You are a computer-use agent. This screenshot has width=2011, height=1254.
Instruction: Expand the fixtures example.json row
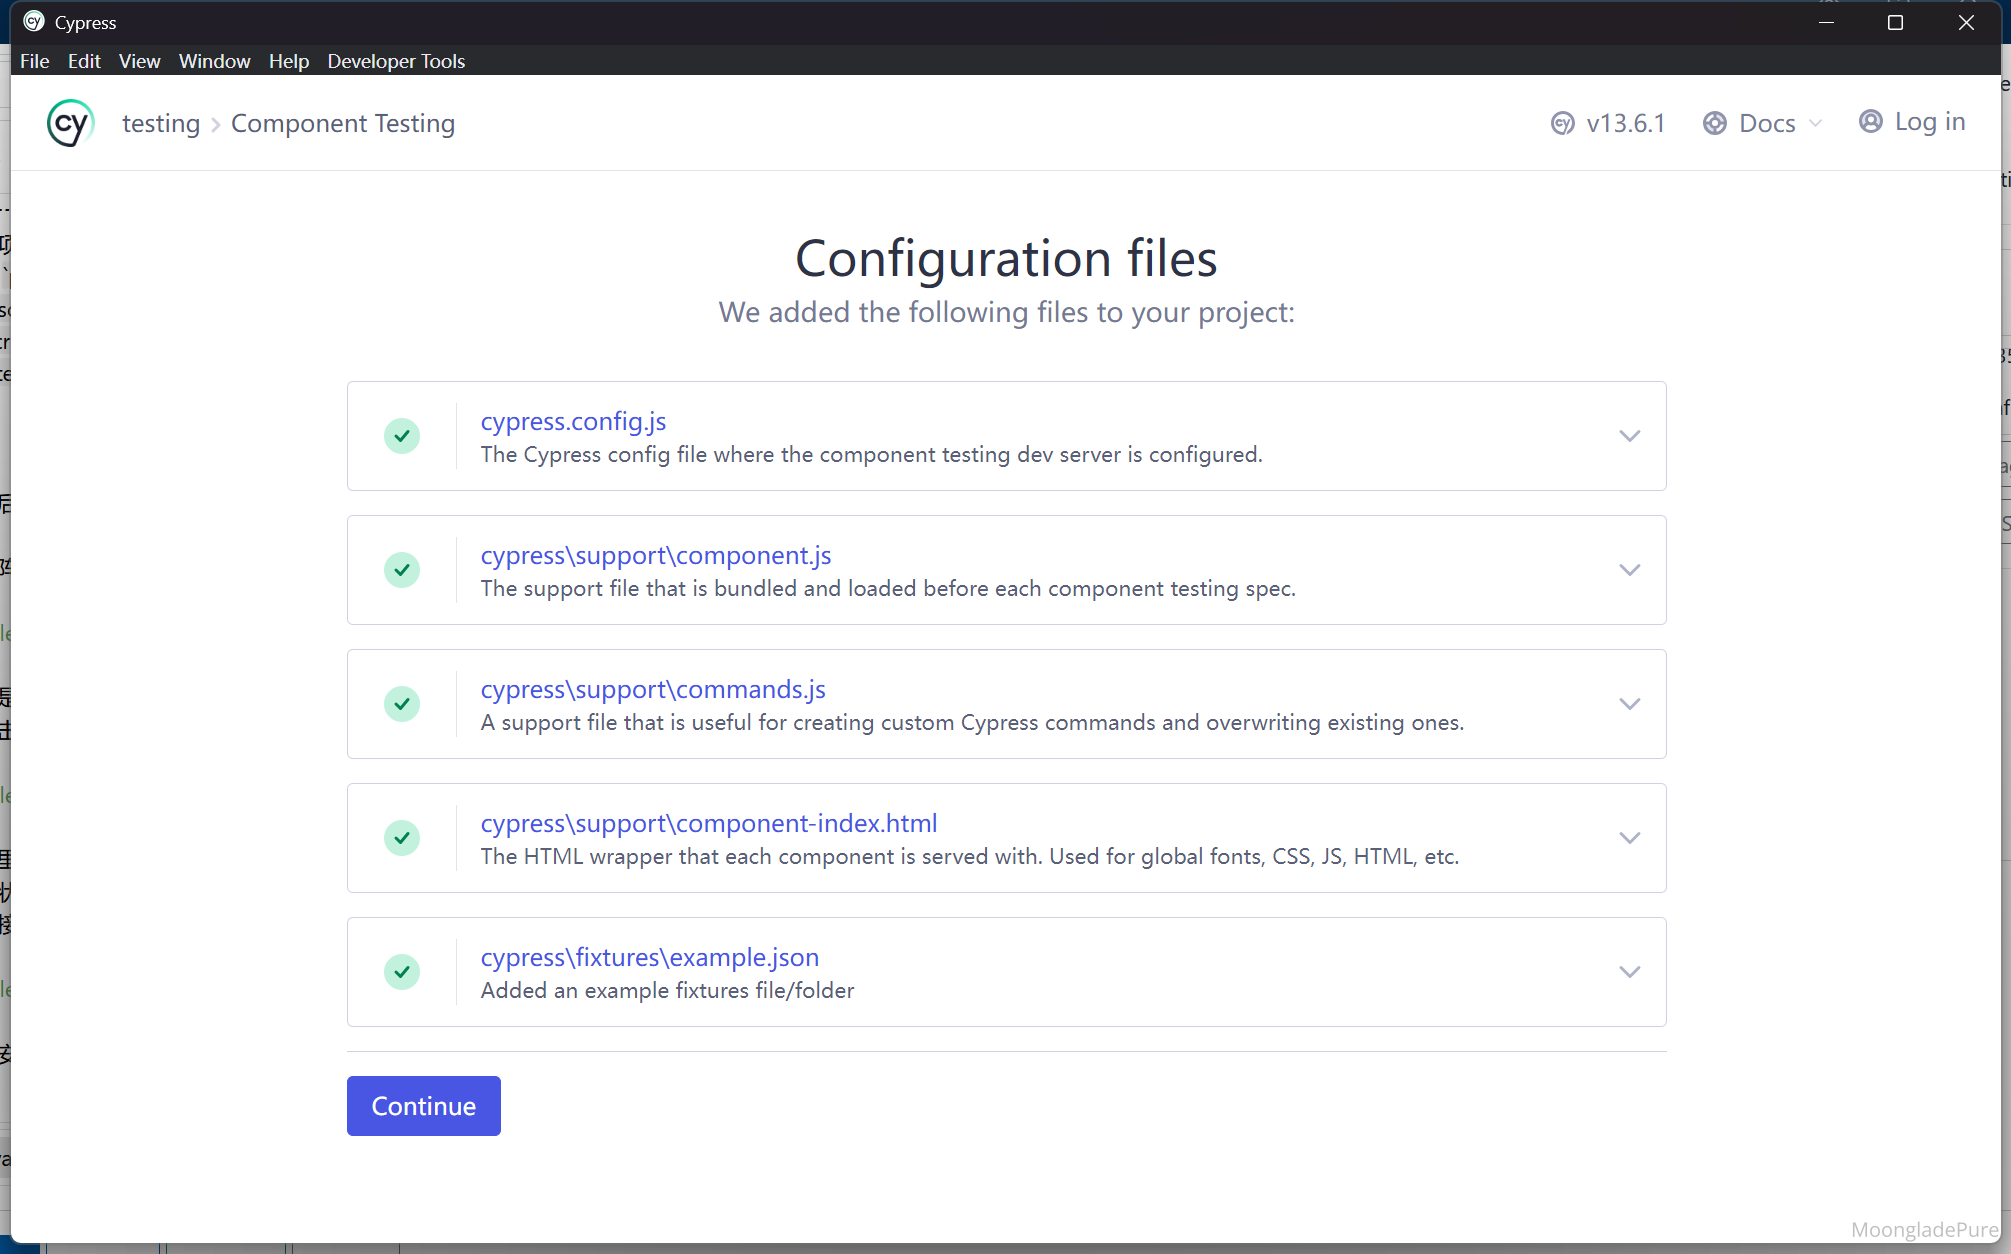click(x=1629, y=972)
